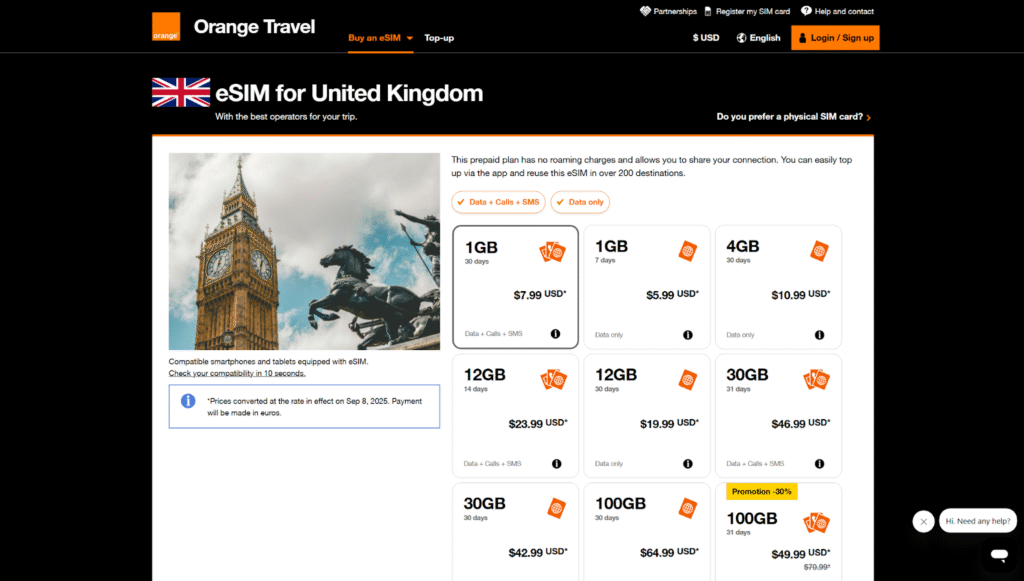The height and width of the screenshot is (581, 1024).
Task: Click the Promotion -30% badge
Action: [x=761, y=492]
